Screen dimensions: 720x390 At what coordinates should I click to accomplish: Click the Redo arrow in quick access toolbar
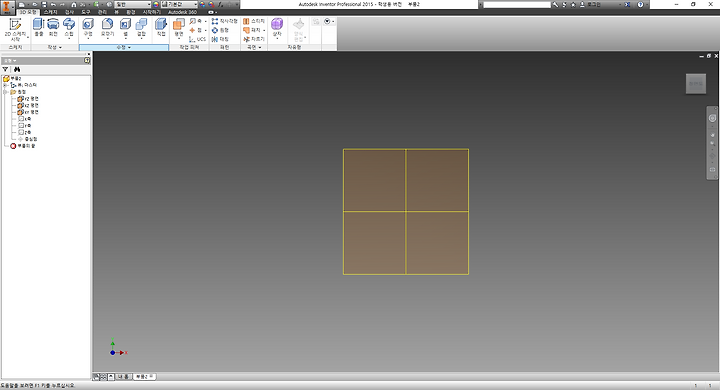point(62,4)
